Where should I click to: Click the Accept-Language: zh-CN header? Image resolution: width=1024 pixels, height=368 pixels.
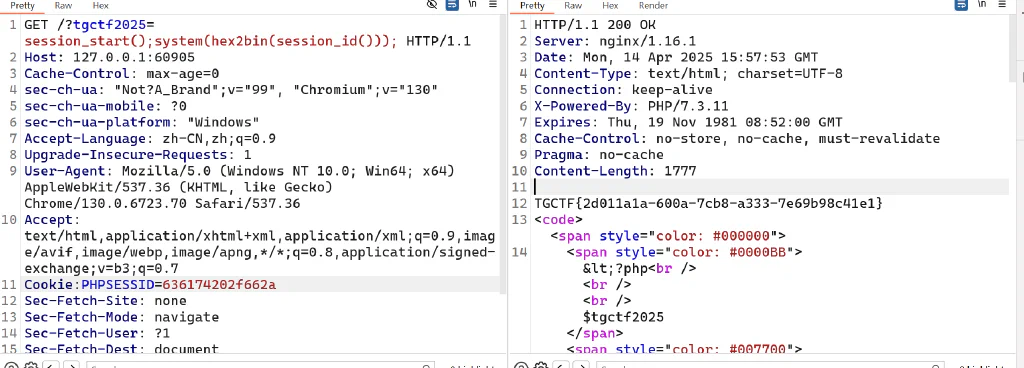pos(150,138)
